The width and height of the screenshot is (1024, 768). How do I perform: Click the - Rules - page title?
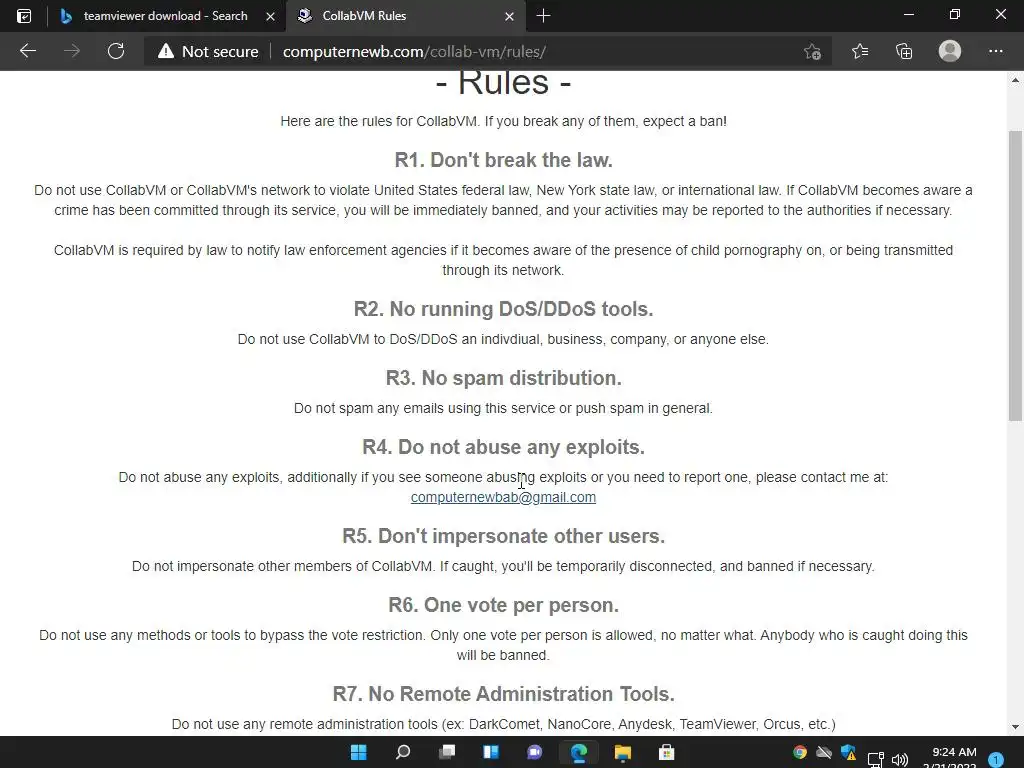[503, 83]
